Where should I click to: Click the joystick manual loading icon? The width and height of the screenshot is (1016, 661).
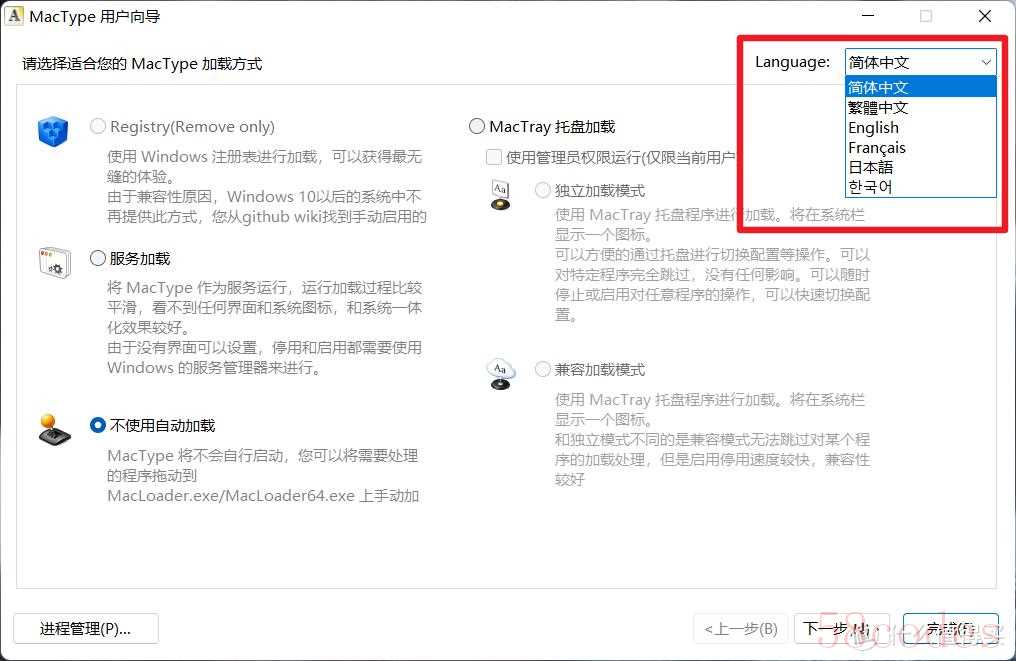tap(54, 429)
